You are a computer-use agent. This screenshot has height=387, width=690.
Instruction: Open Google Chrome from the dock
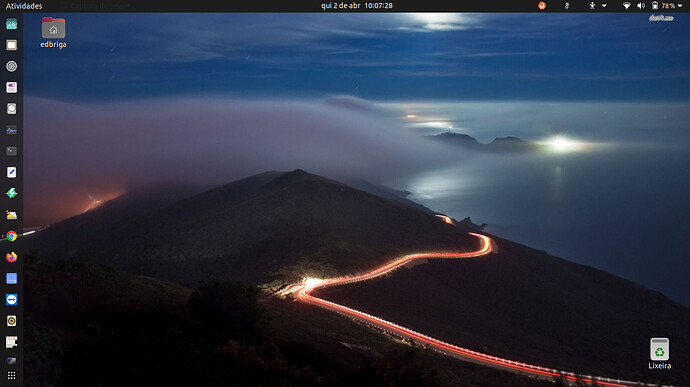(x=11, y=236)
